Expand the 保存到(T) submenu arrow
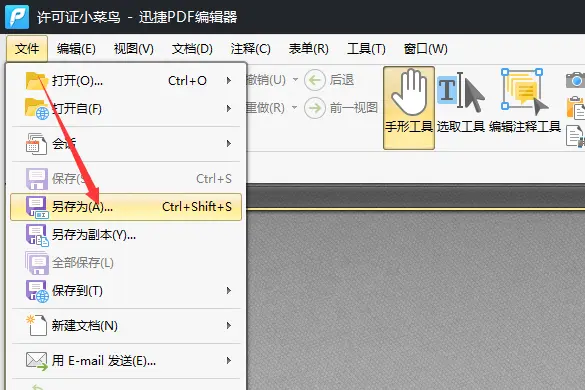 229,291
